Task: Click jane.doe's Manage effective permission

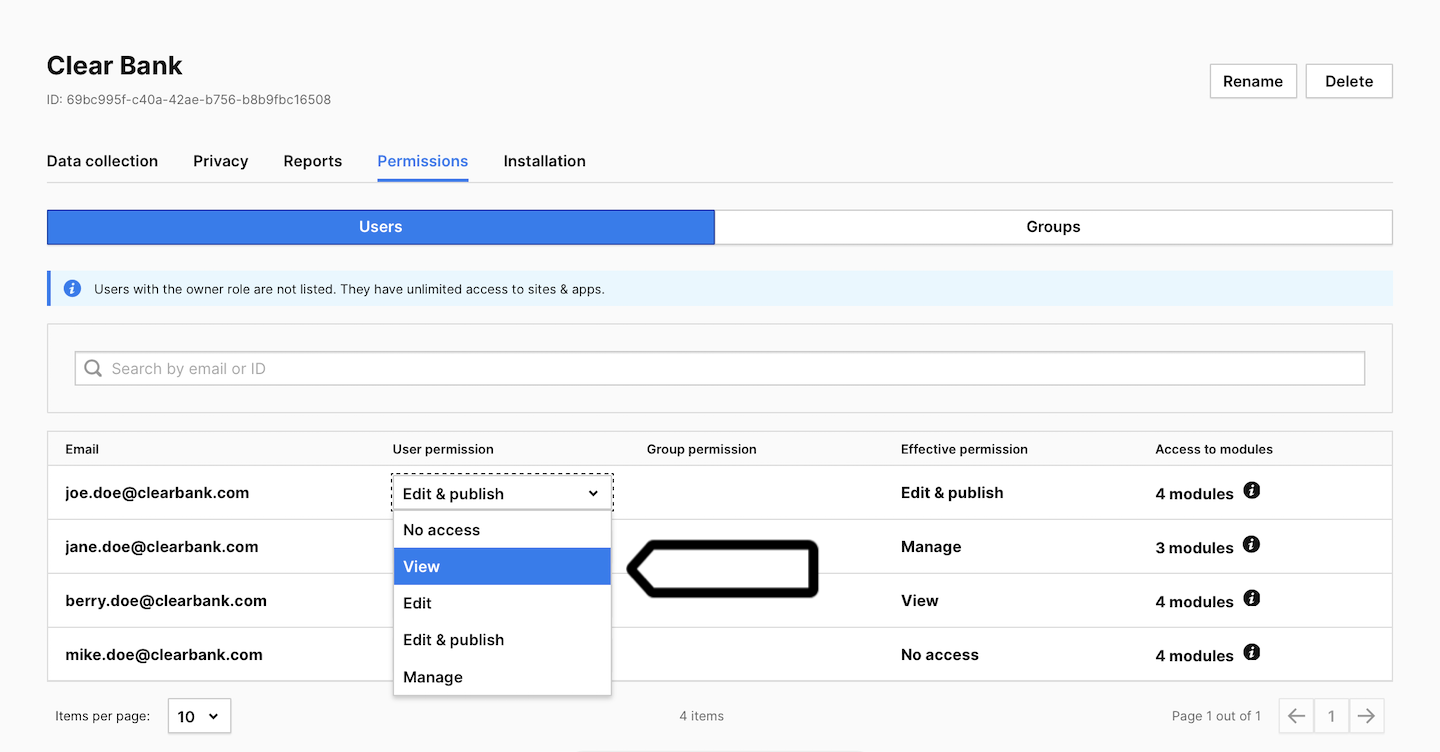Action: (x=931, y=547)
